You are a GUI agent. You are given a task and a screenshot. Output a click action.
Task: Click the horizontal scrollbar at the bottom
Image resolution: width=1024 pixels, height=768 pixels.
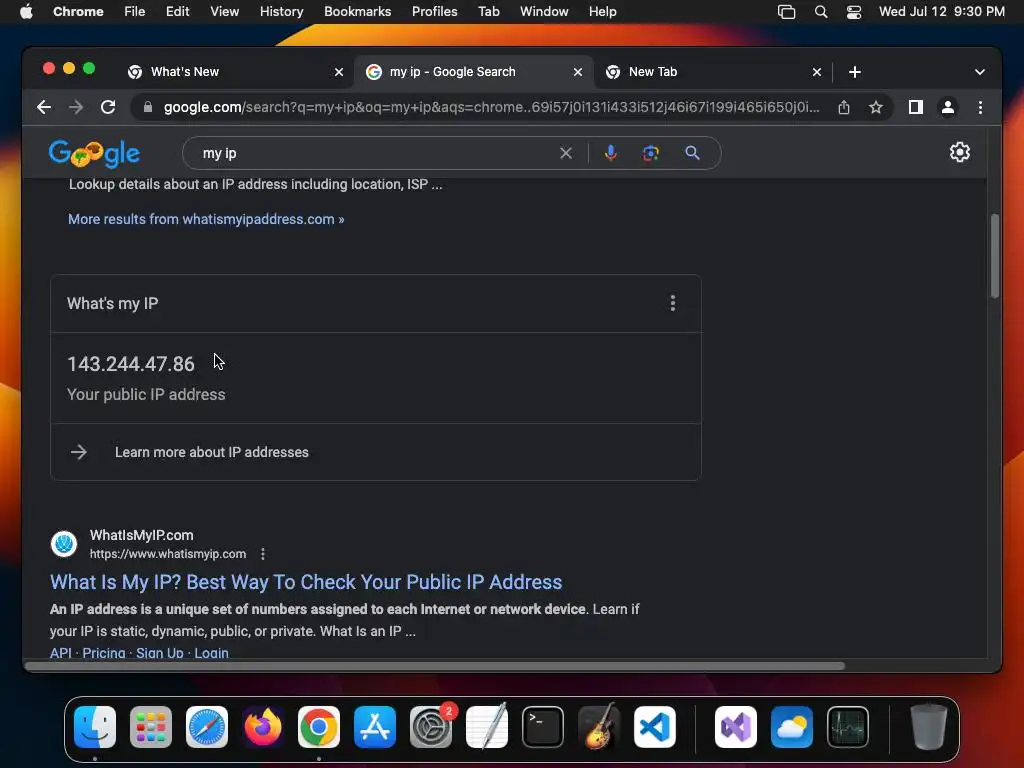tap(434, 665)
